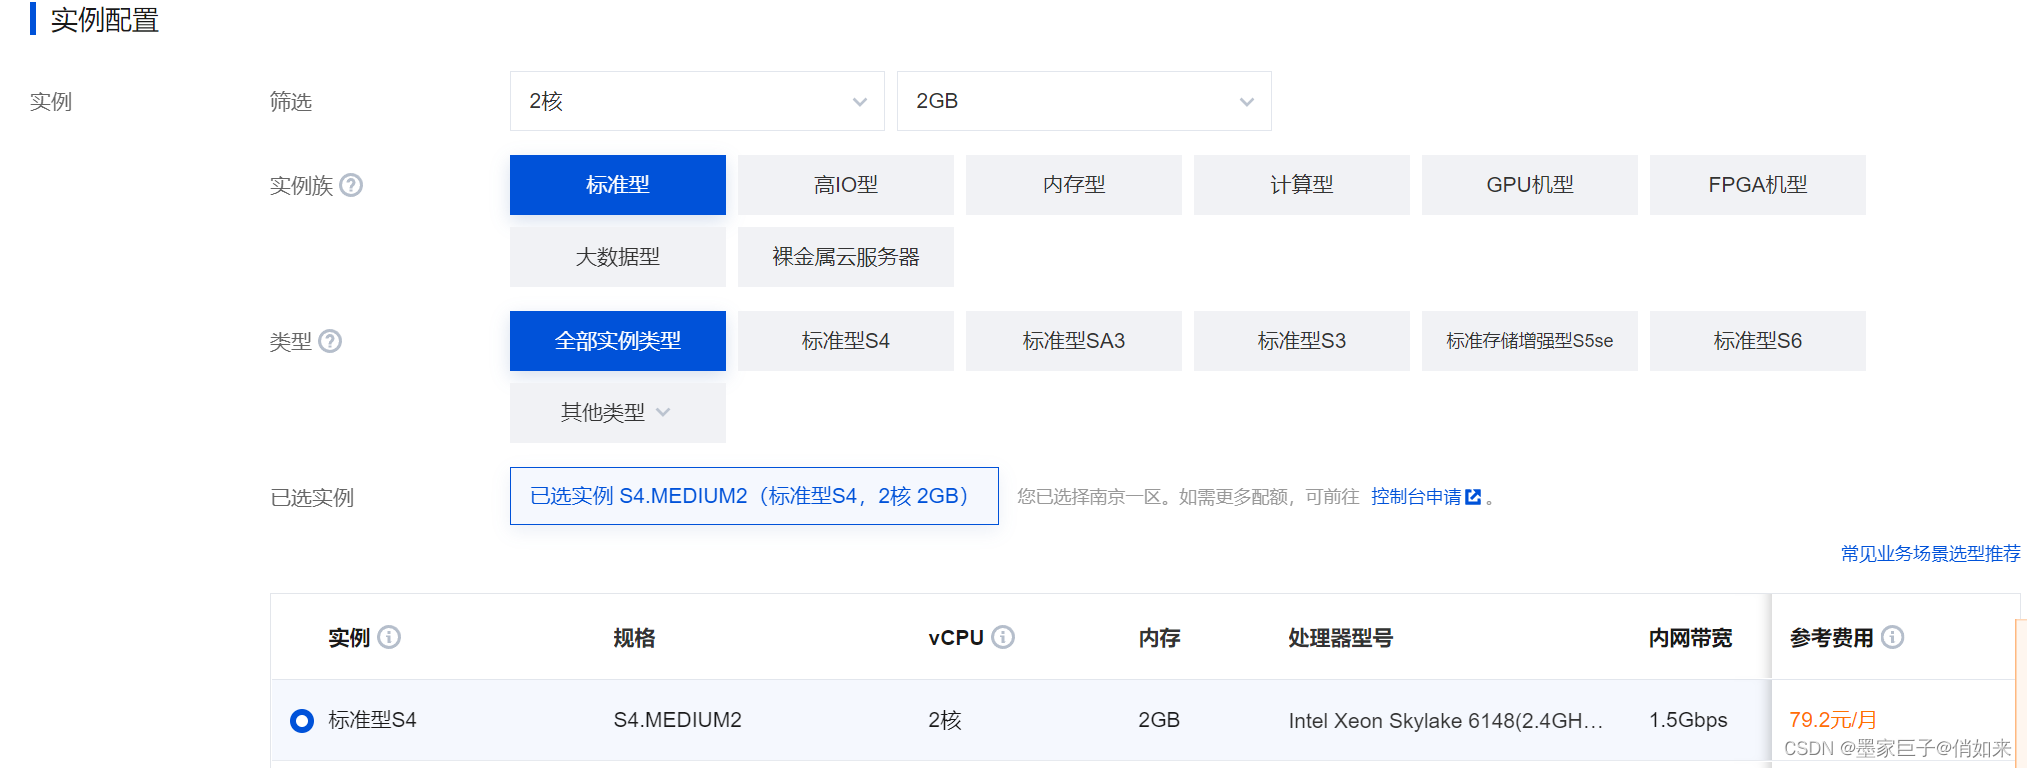The width and height of the screenshot is (2027, 768).
Task: Choose the GPU机型 instance family
Action: pos(1529,185)
